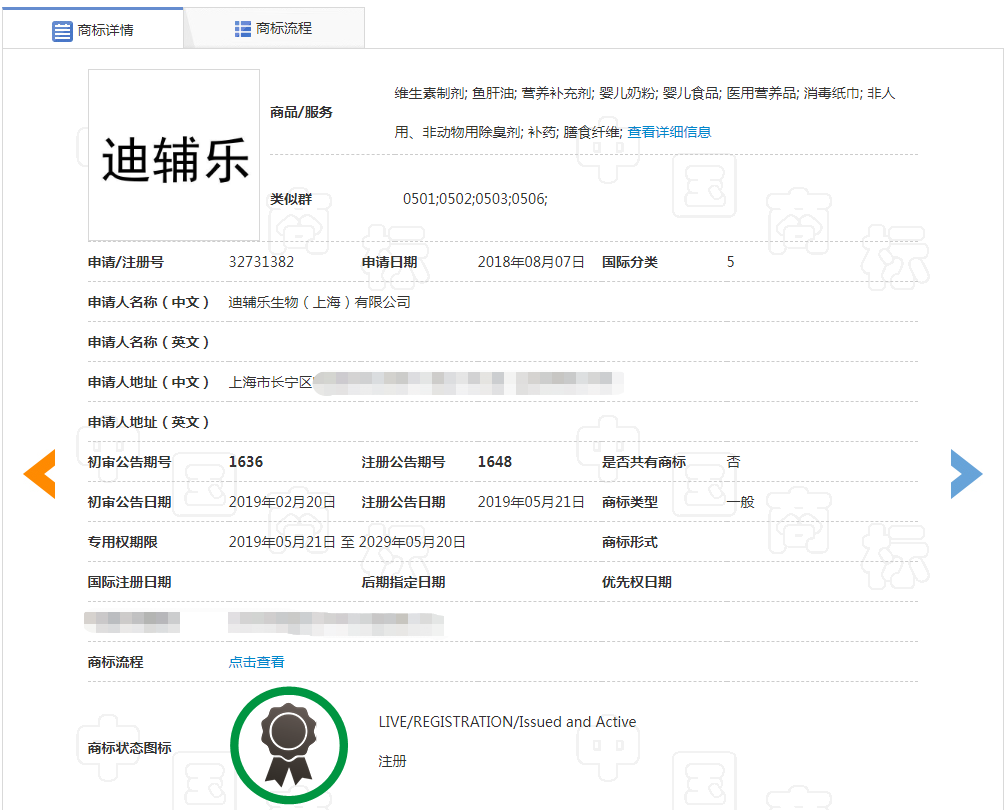Click the 申请人地址（英文） field label

pos(149,422)
